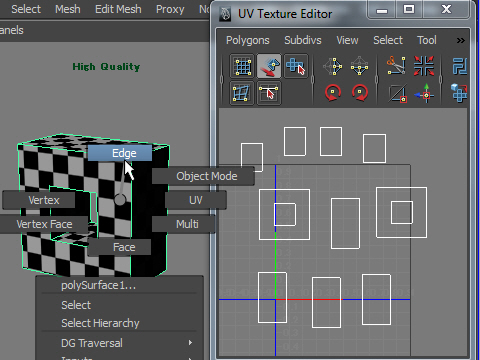Select the UV Lattice tool icon
Screen dimensions: 480x360
pyautogui.click(x=243, y=66)
